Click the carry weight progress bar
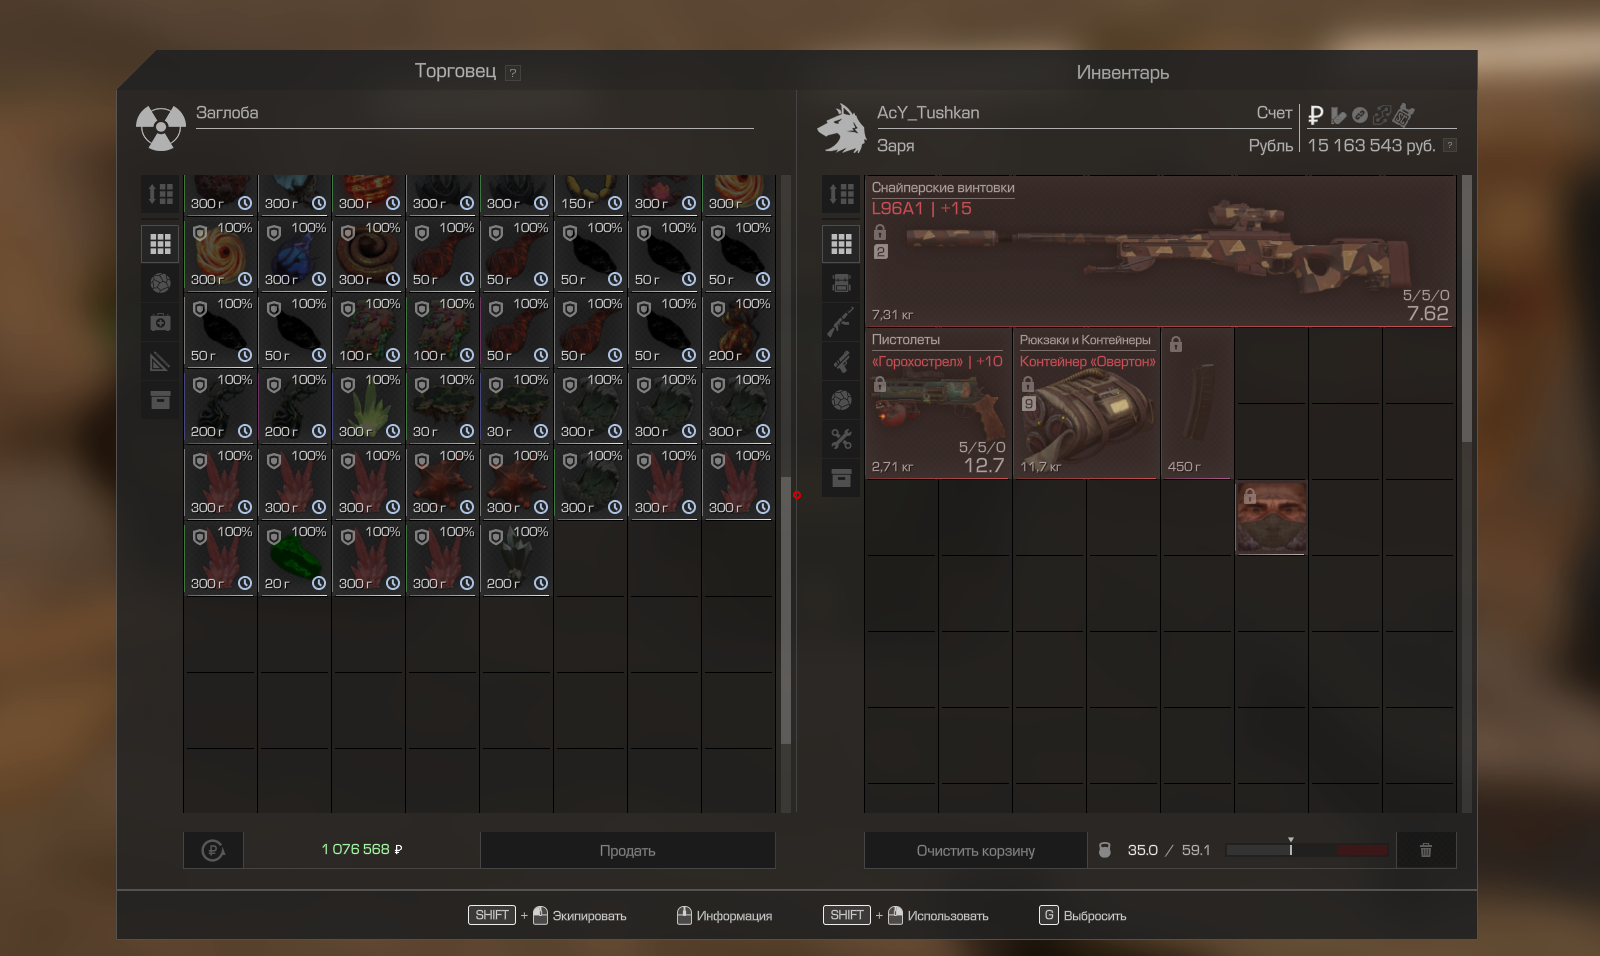This screenshot has height=956, width=1600. pyautogui.click(x=1307, y=850)
